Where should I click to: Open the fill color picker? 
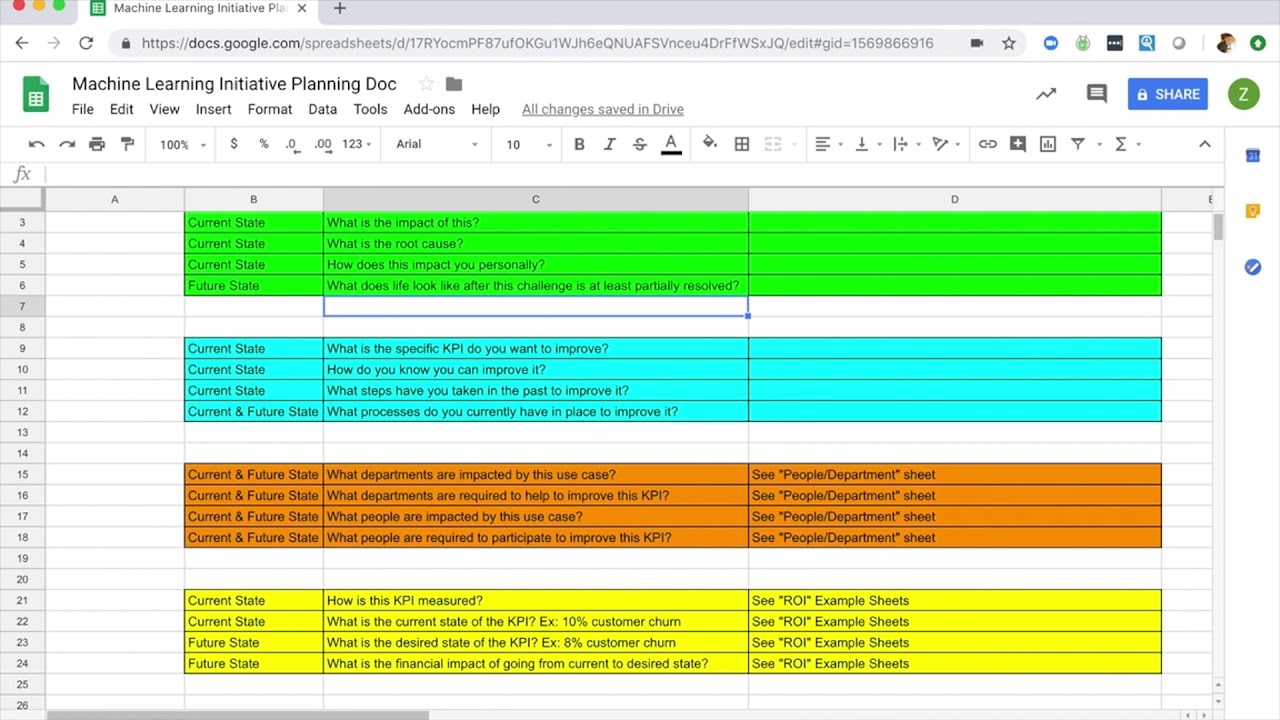pyautogui.click(x=709, y=144)
